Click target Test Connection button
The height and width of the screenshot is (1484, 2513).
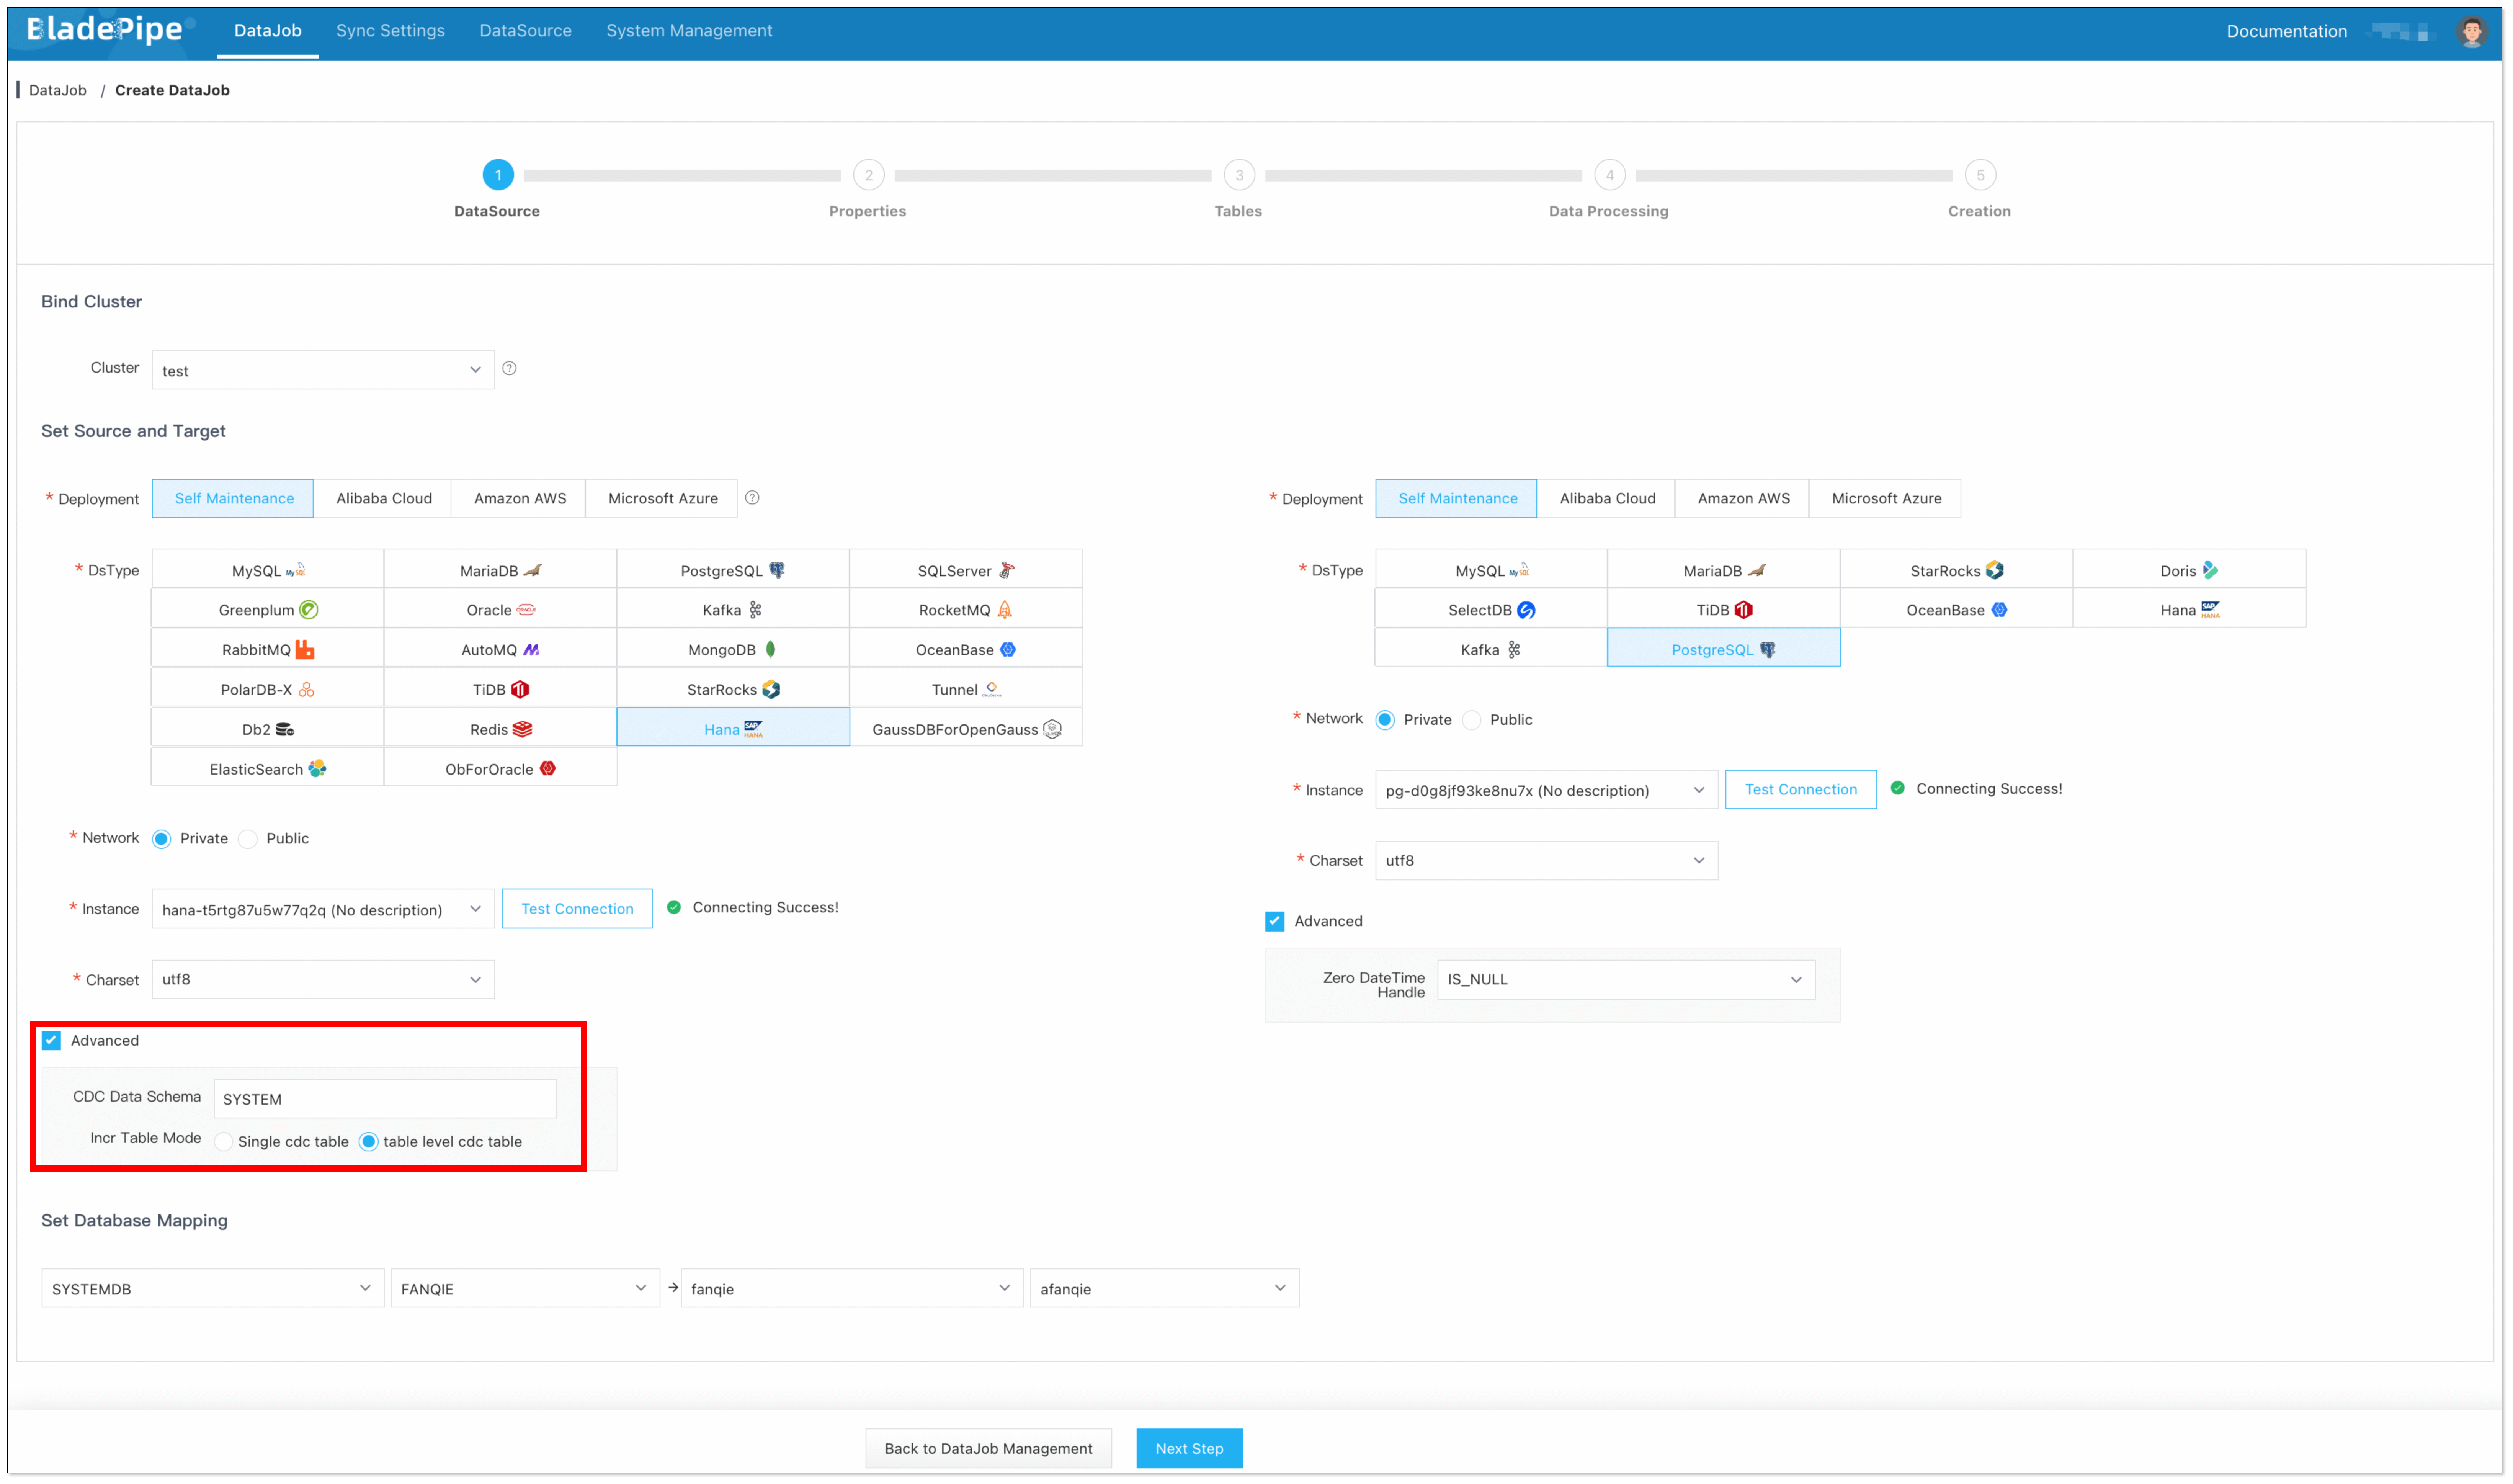(1801, 790)
